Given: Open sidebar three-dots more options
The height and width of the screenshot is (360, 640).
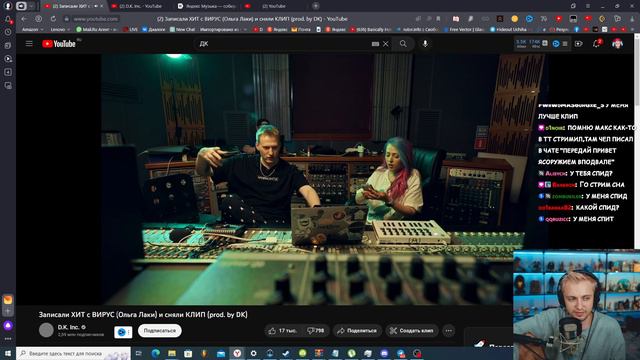Looking at the screenshot, I should coord(8,339).
